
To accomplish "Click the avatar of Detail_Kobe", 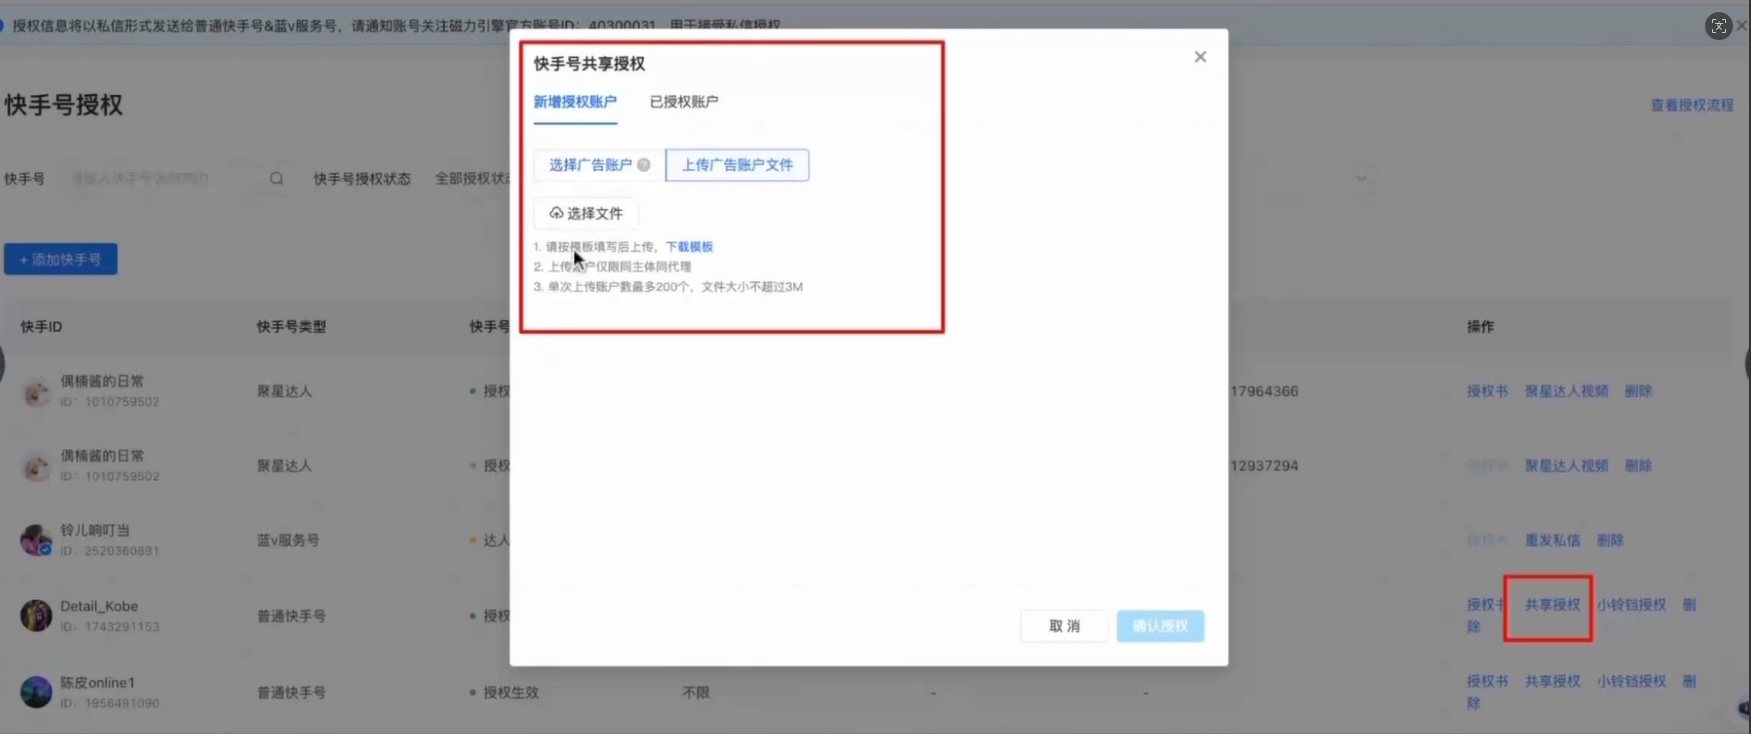I will [x=37, y=615].
